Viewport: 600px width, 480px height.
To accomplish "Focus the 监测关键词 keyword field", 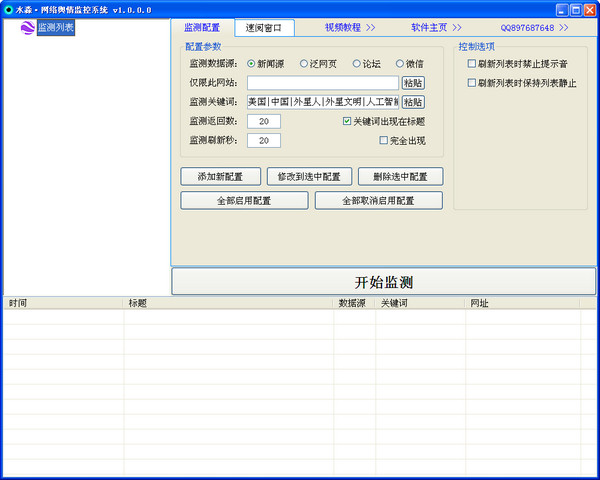I will tap(323, 102).
